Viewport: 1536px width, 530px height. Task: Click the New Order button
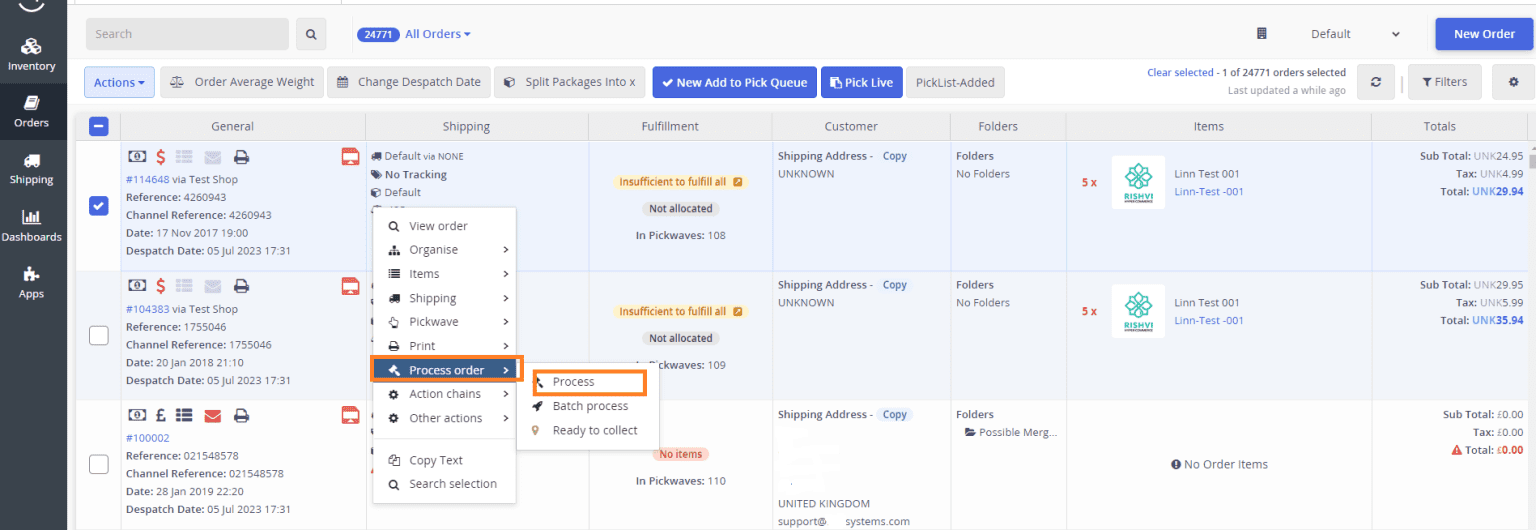[x=1484, y=34]
